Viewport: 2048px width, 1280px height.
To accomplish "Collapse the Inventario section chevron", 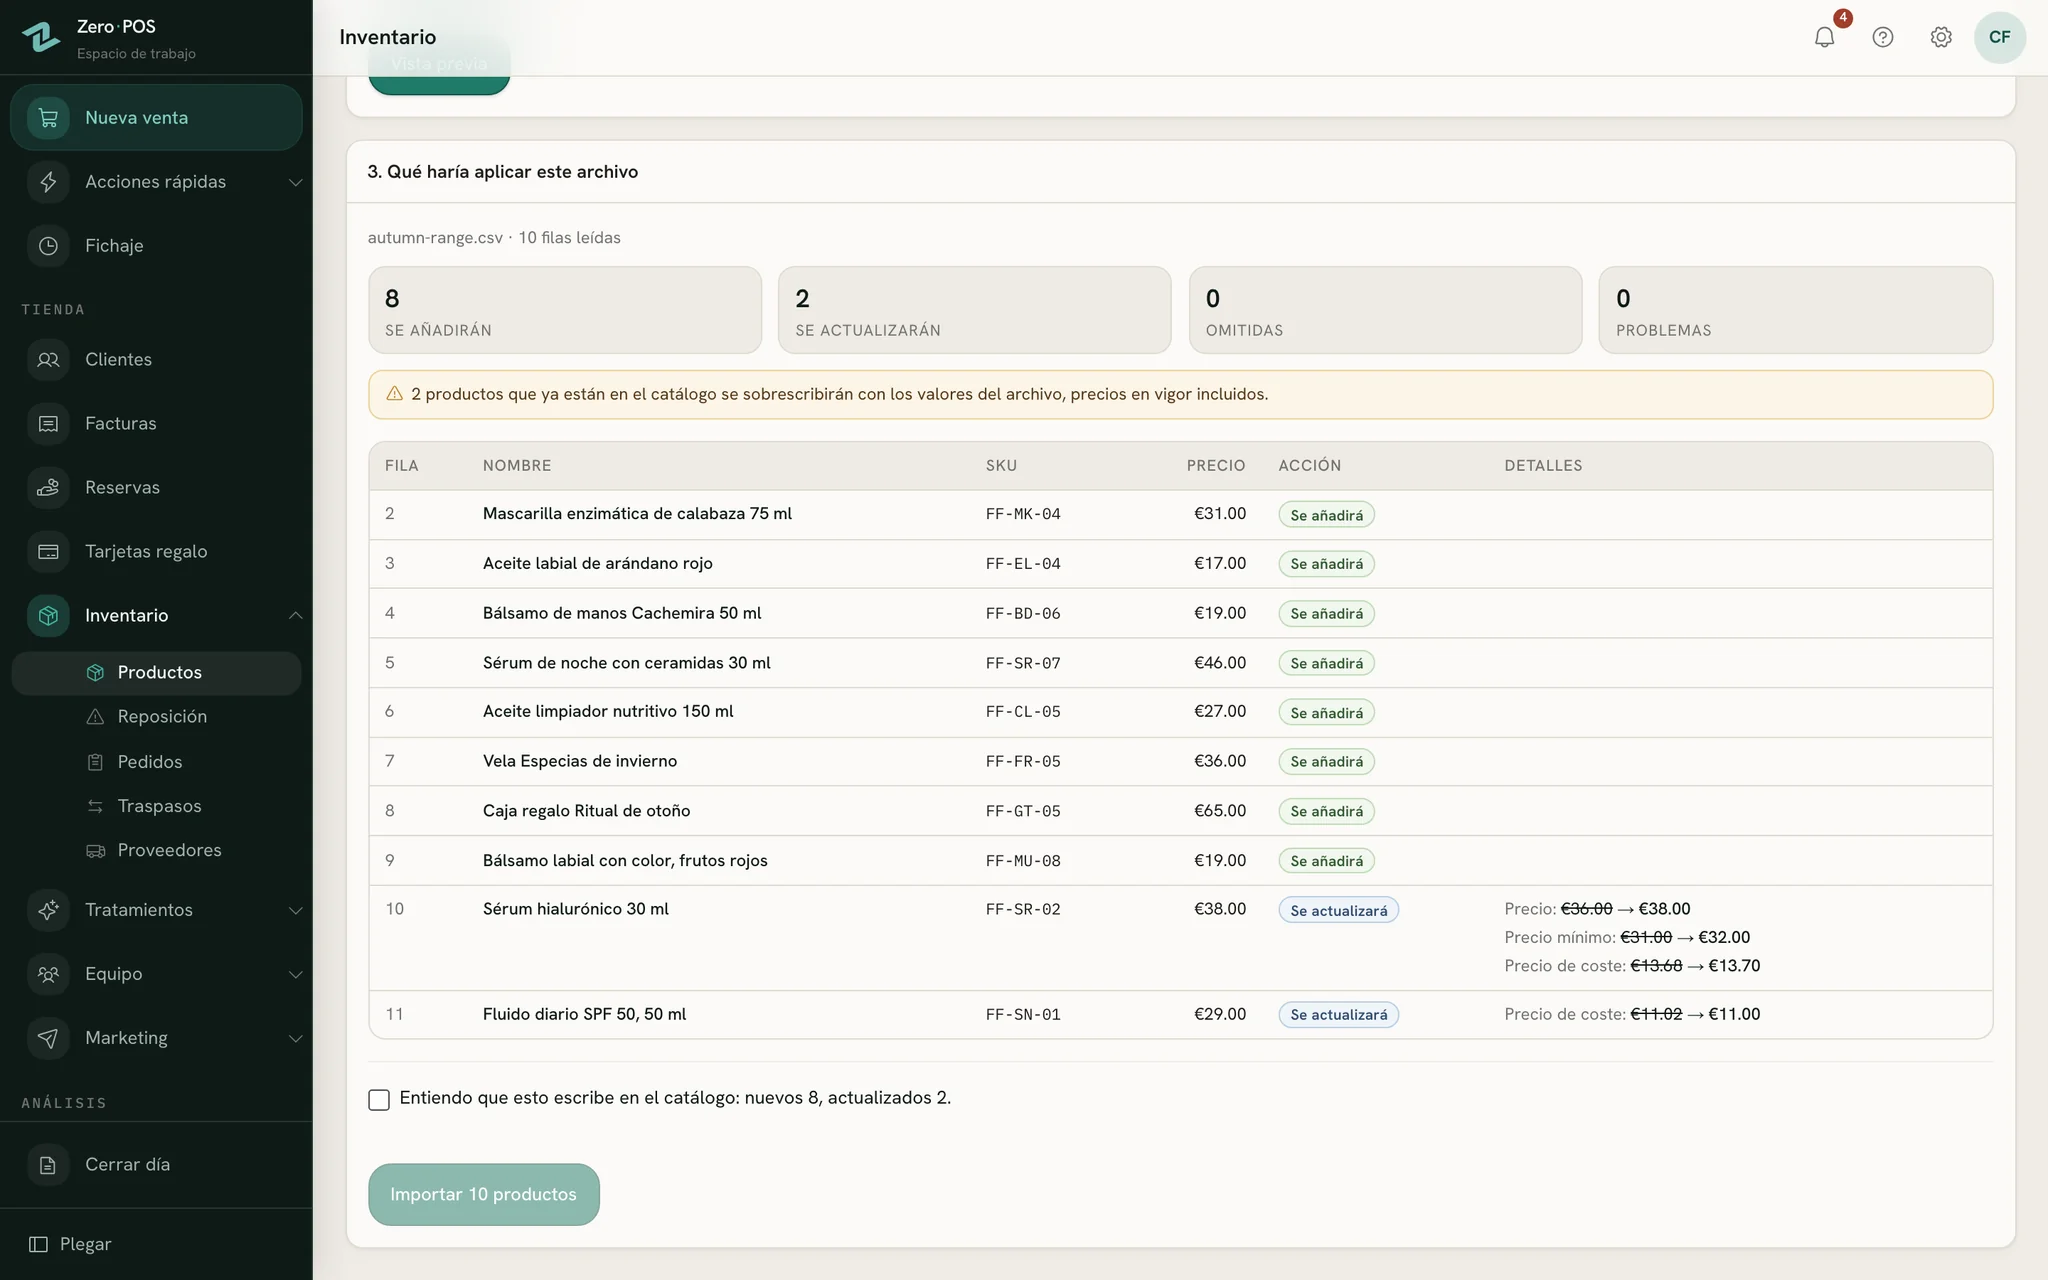I will (295, 615).
